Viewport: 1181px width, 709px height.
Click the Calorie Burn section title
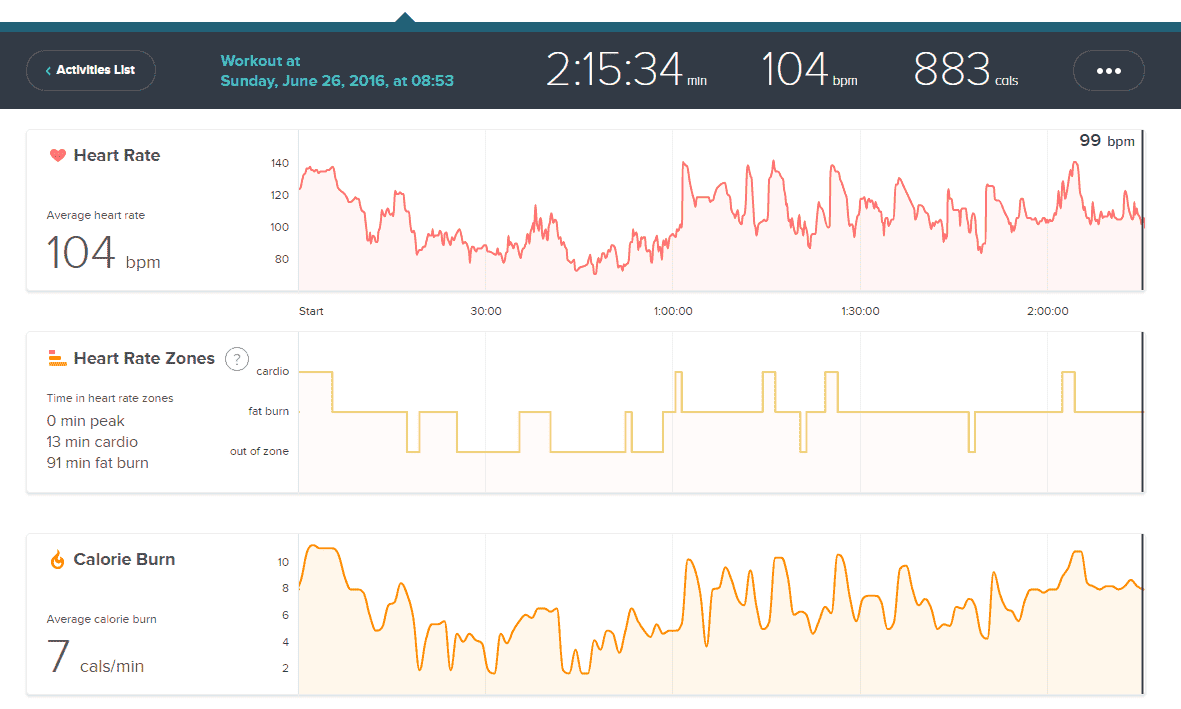click(124, 560)
